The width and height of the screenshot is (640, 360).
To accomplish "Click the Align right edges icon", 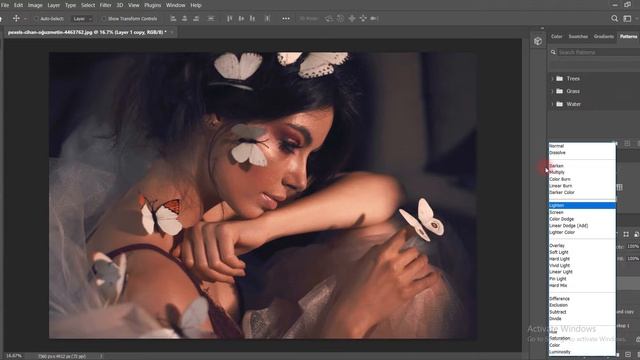I will click(196, 18).
